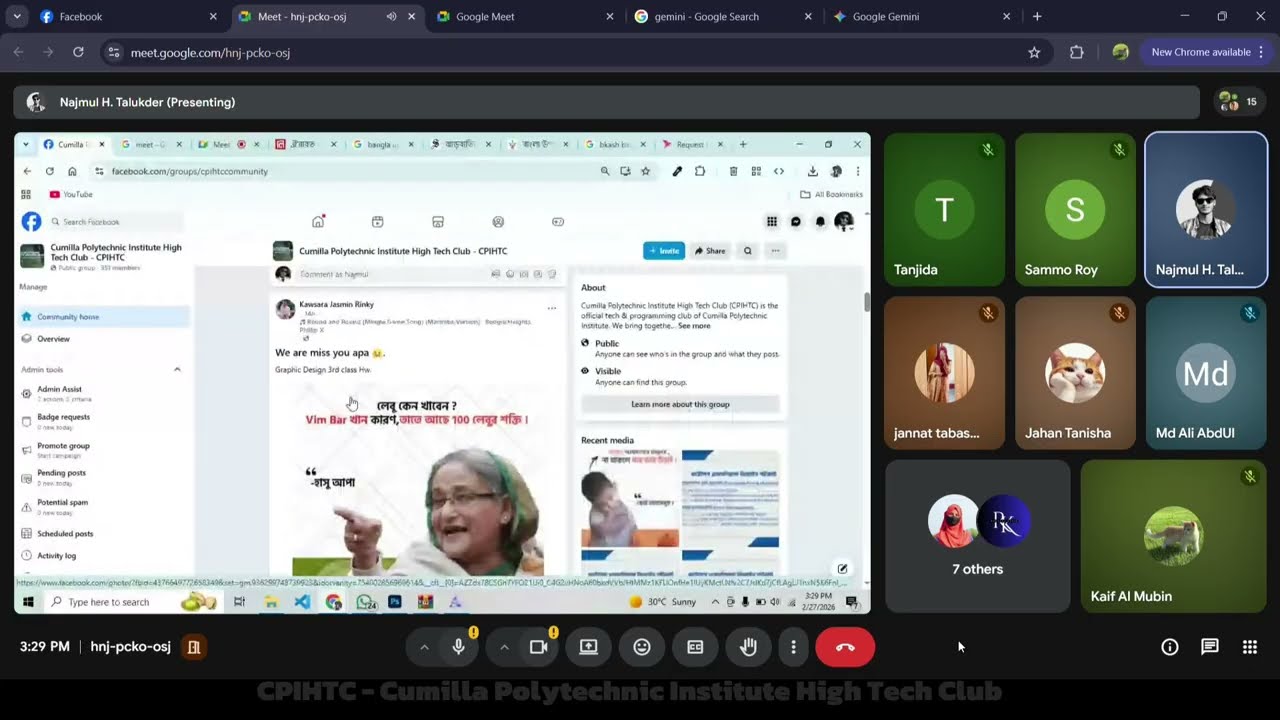
Task: Click Search Facebook field in presentation
Action: [x=115, y=222]
